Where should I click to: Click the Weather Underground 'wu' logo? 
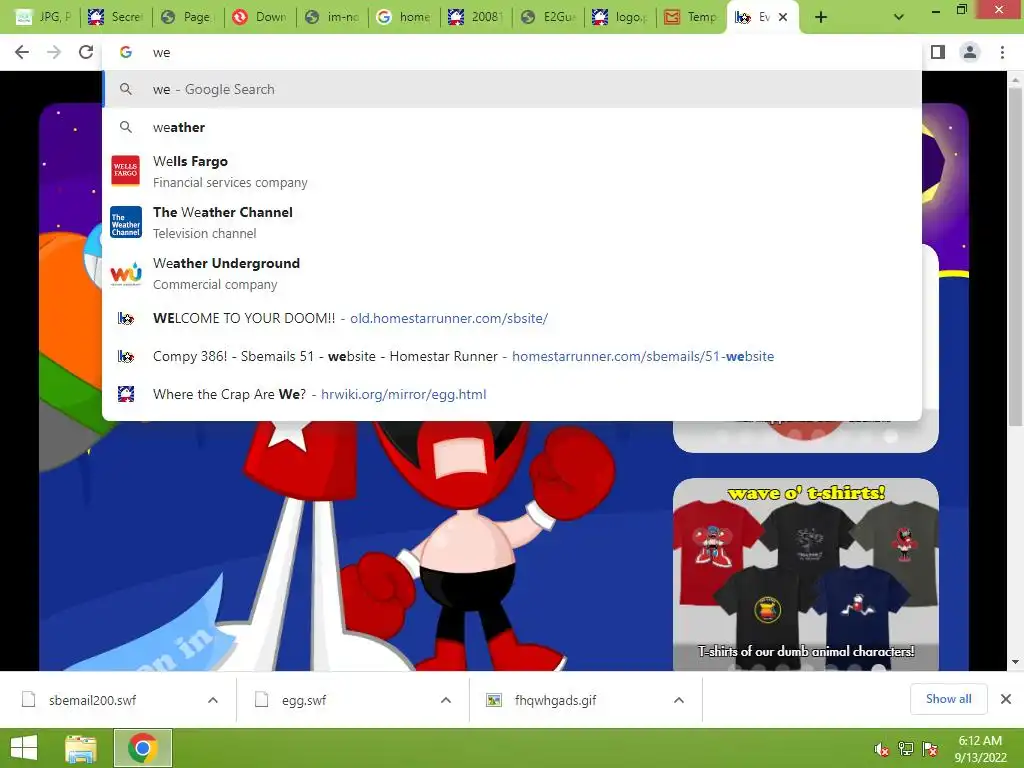(125, 273)
